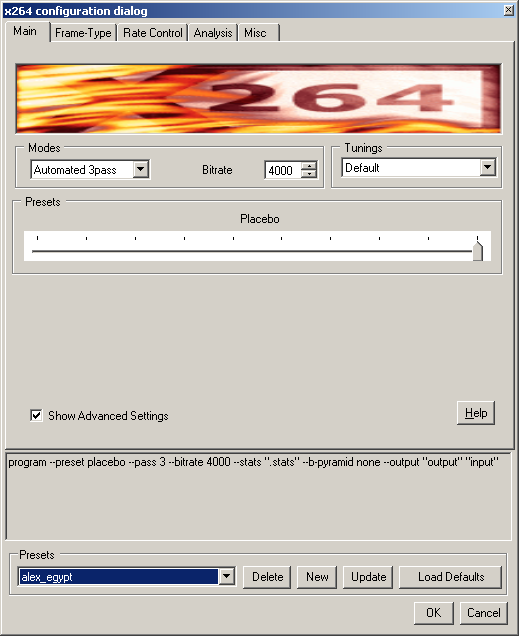Go to the Misc tab
Screen dimensions: 519x636
point(259,33)
